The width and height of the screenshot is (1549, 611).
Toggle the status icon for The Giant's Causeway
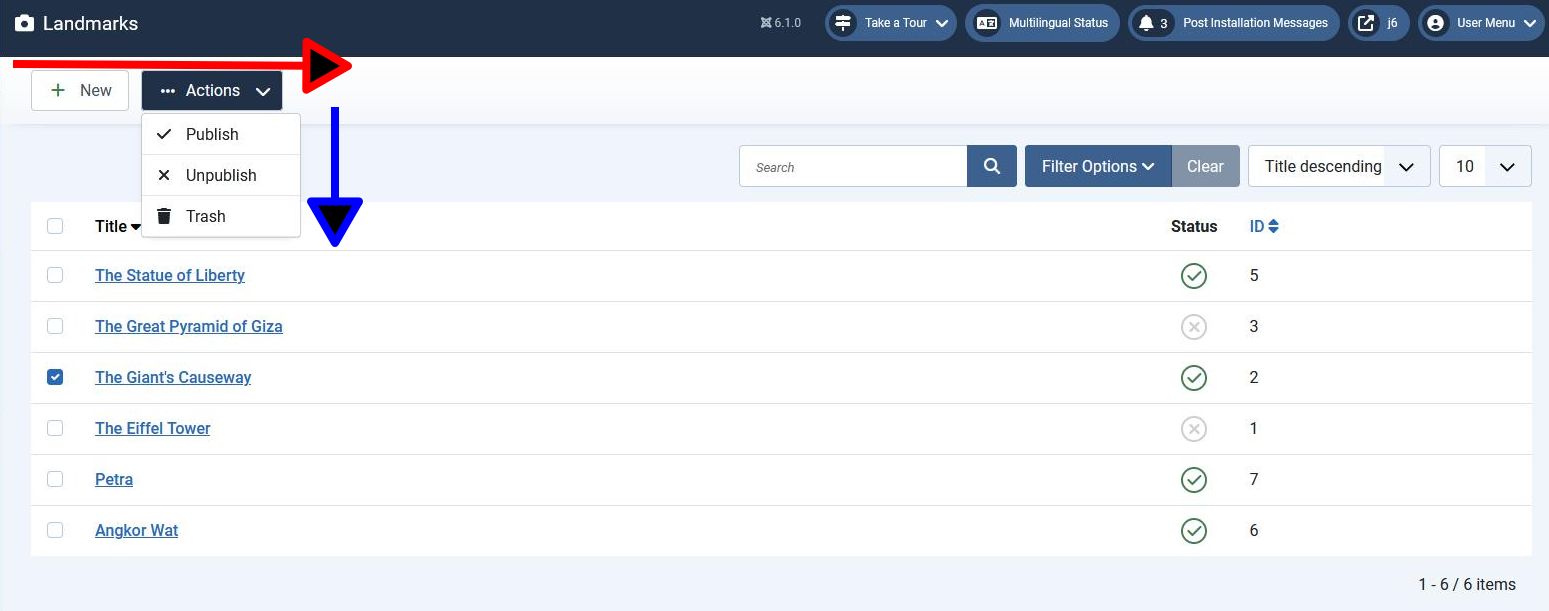pyautogui.click(x=1193, y=378)
